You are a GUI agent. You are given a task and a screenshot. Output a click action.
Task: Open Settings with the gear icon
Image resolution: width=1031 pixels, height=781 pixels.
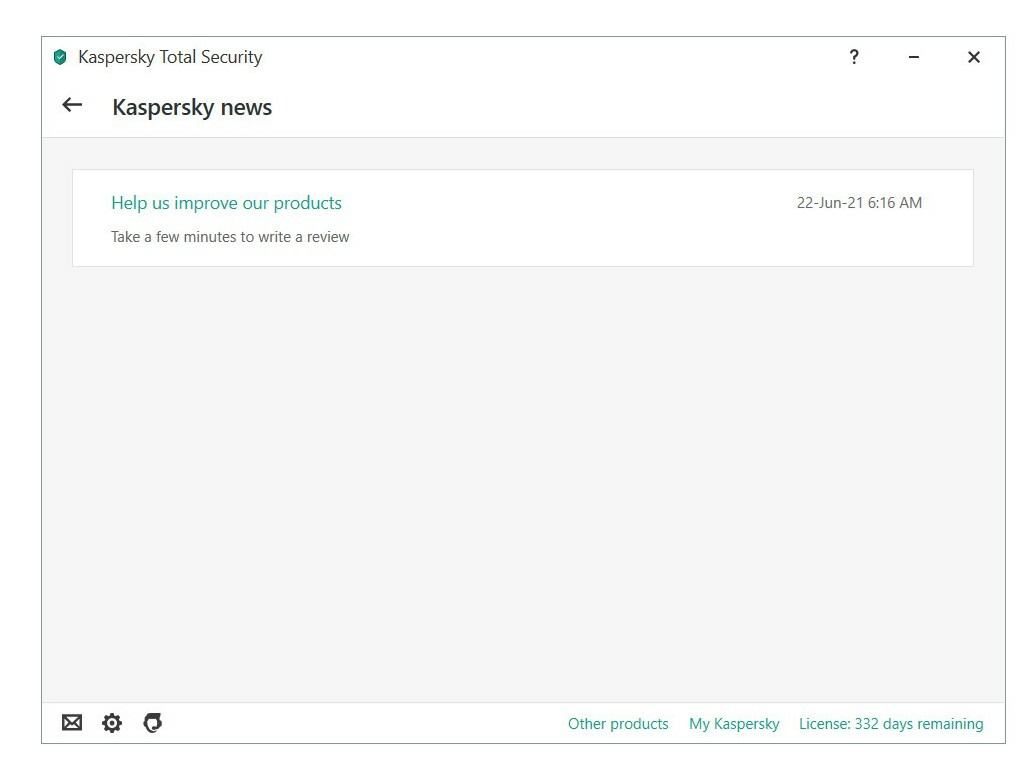point(112,723)
